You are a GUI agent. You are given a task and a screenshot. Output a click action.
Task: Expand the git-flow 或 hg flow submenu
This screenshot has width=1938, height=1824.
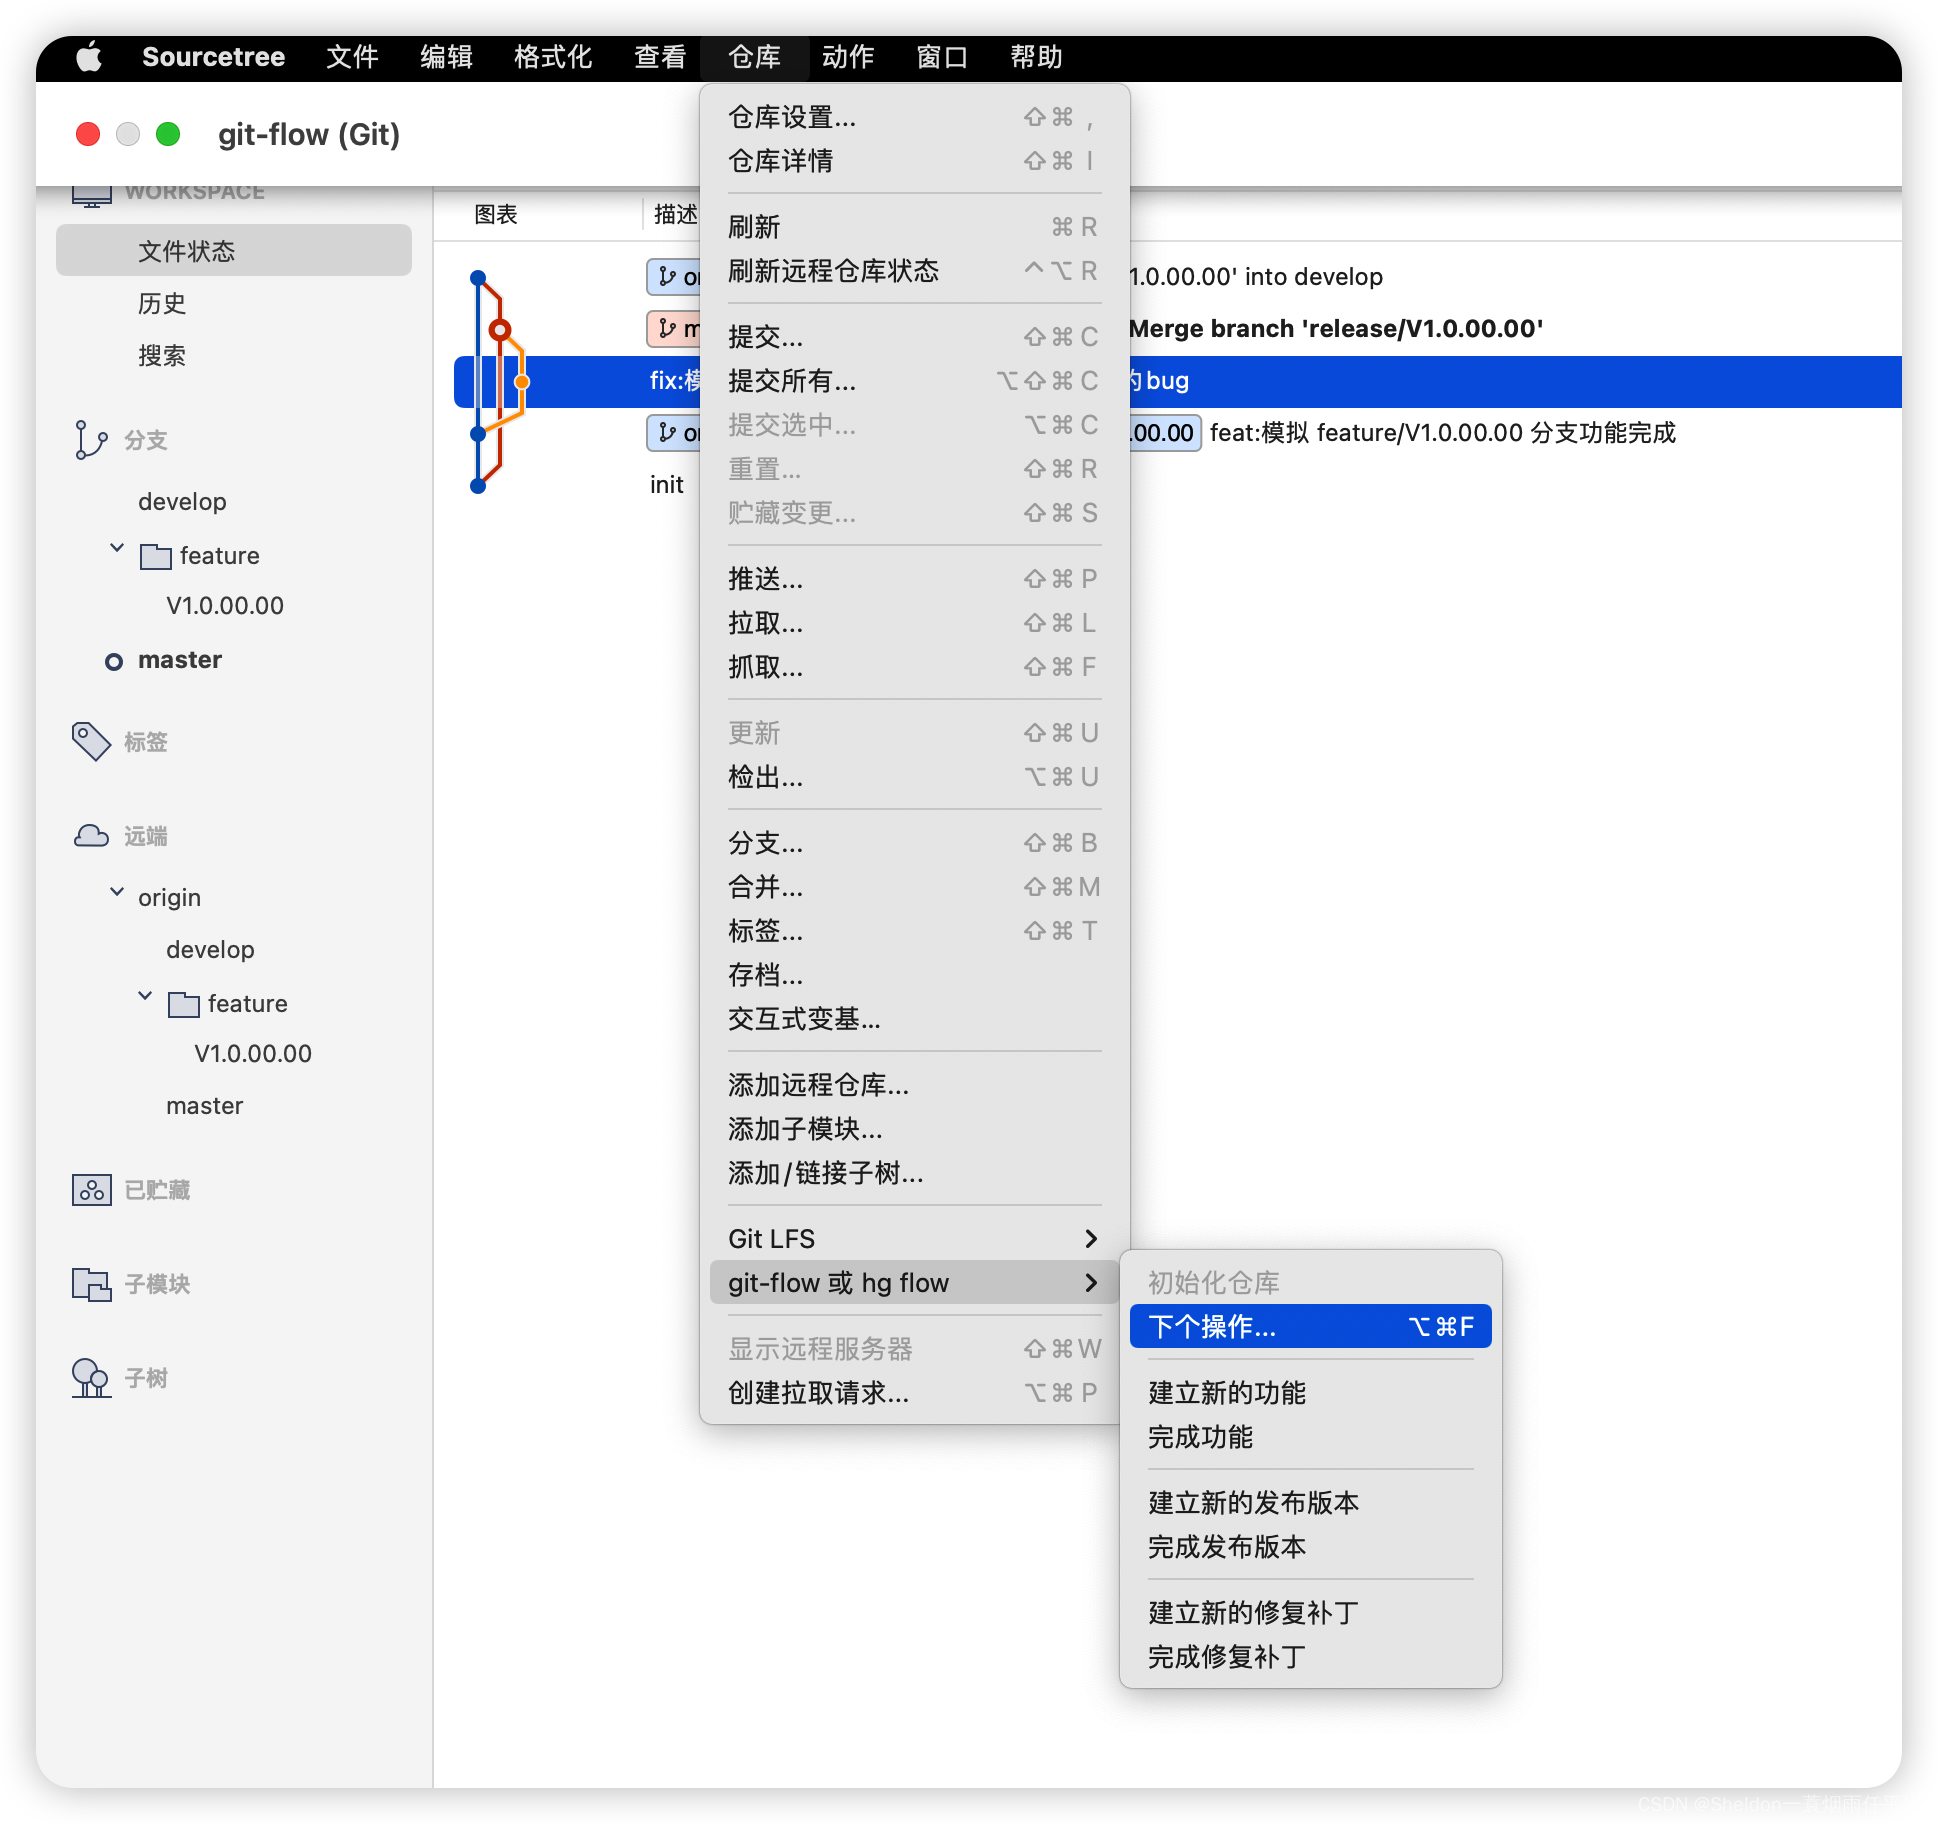tap(914, 1283)
